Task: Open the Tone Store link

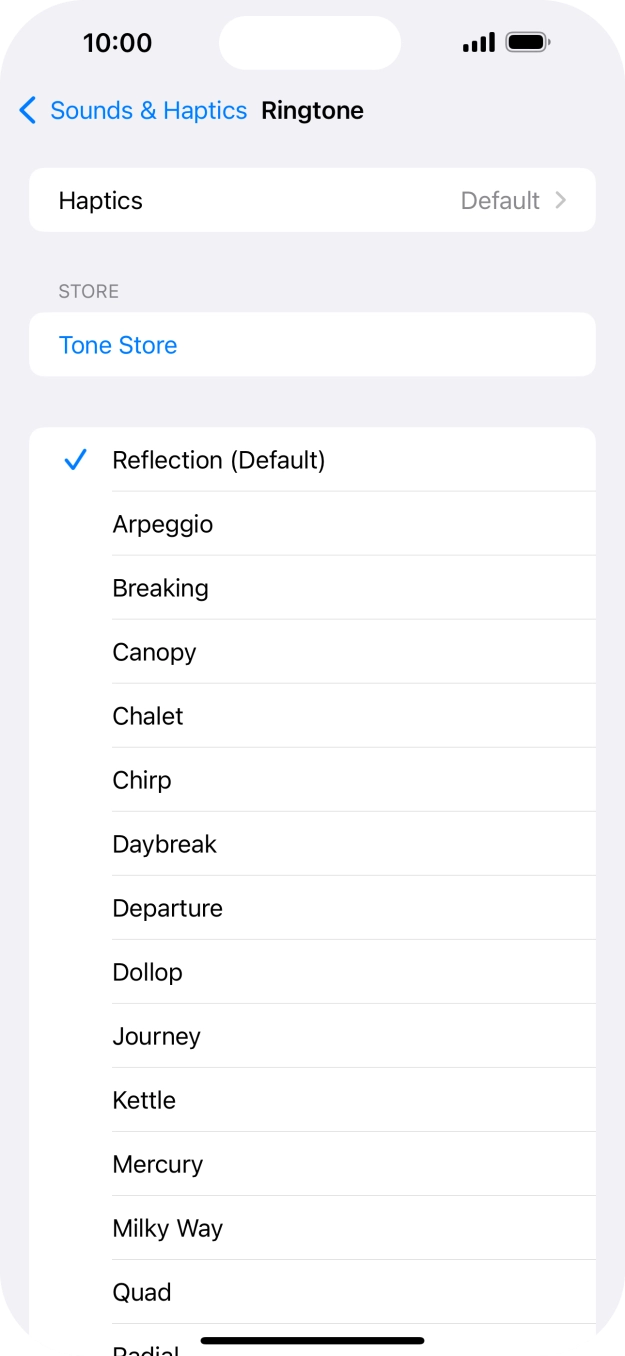Action: (118, 345)
